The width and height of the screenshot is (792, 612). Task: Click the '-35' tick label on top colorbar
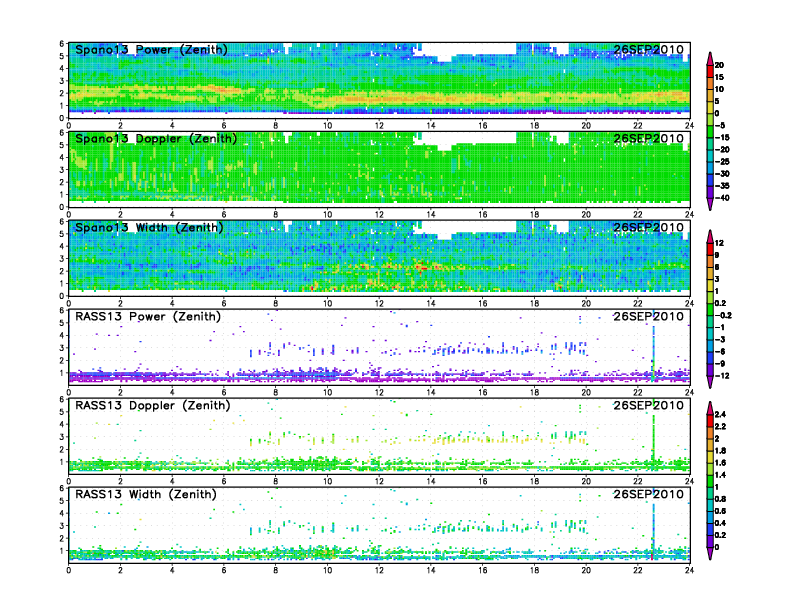click(x=722, y=186)
